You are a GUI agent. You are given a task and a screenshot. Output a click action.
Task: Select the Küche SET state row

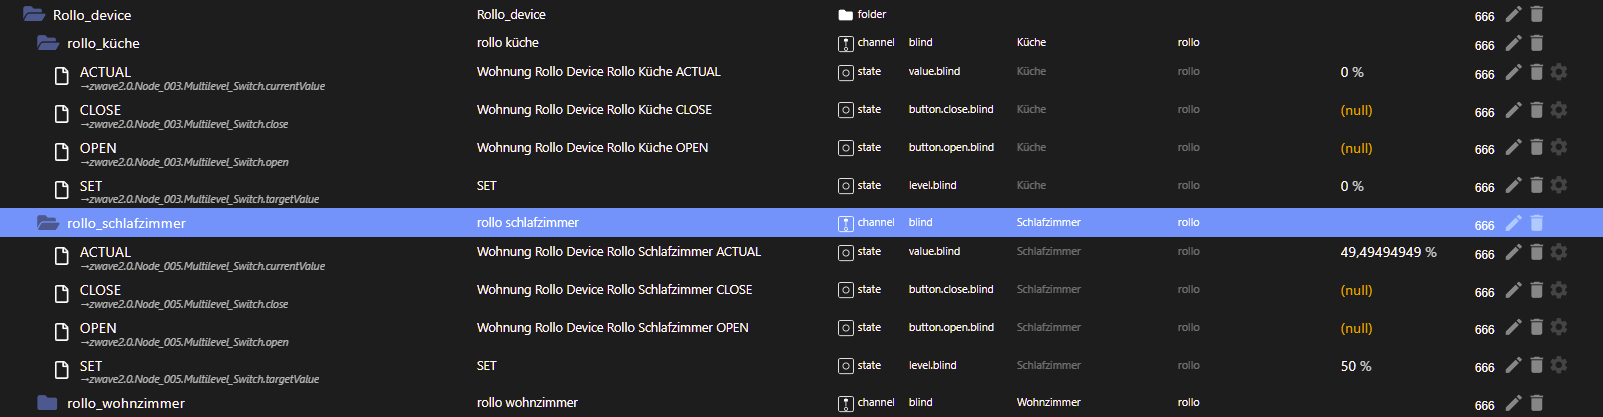pyautogui.click(x=91, y=186)
